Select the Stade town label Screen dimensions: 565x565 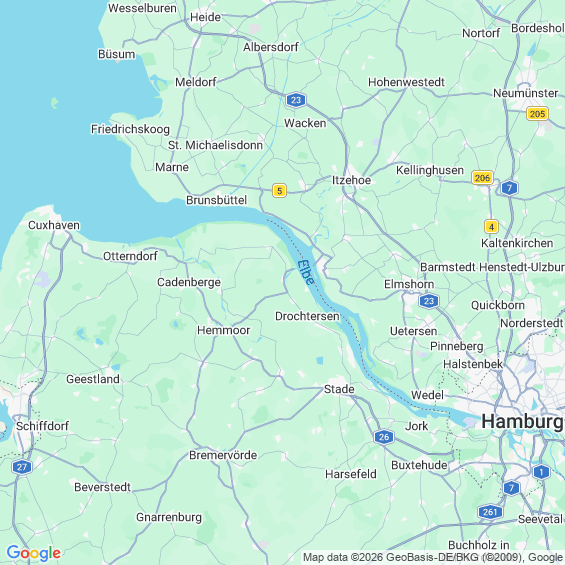tap(339, 389)
